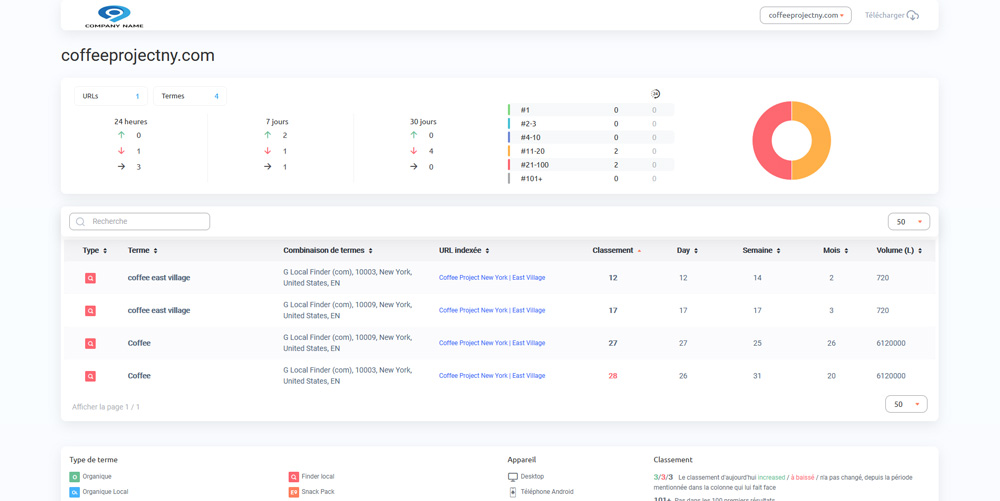Click the orange bar beside #11-20

509,151
